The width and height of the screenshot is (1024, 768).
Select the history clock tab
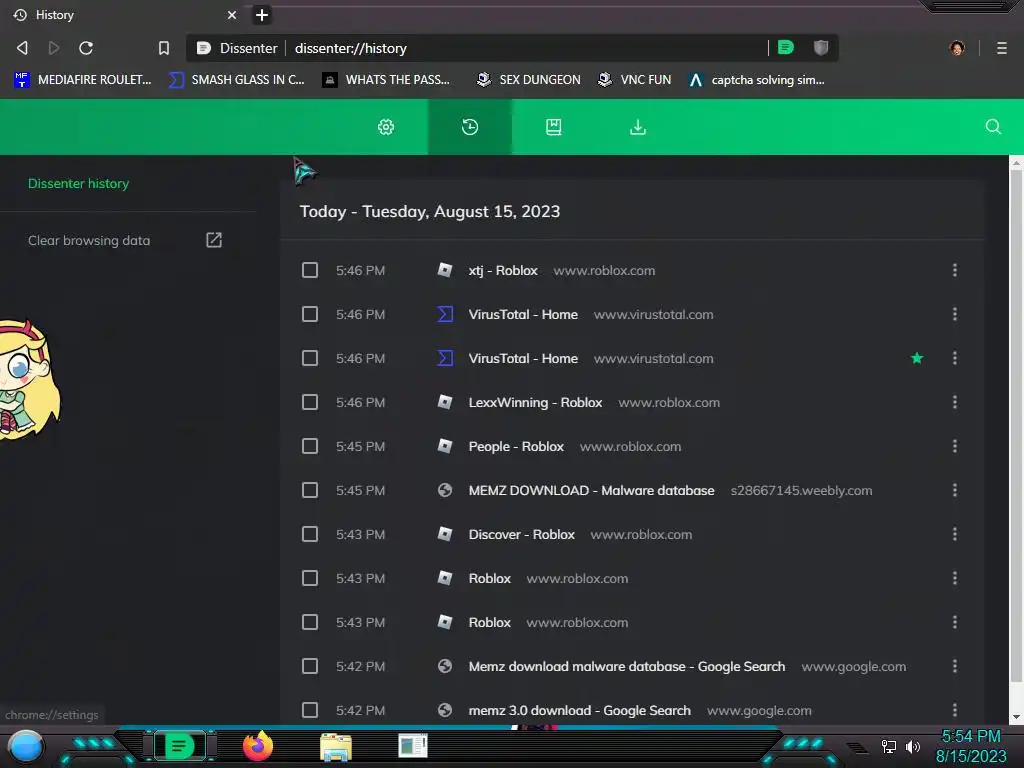(x=470, y=127)
